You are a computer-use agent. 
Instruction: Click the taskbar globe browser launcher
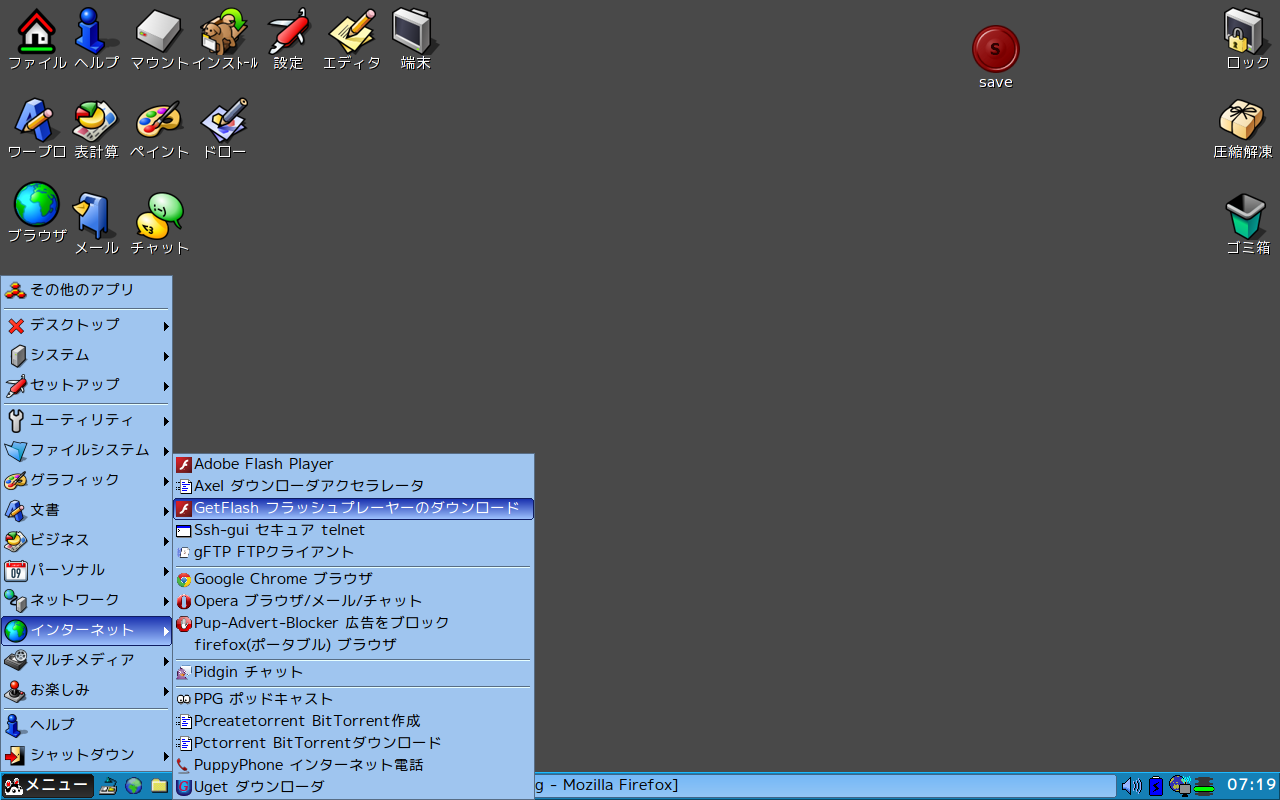134,786
